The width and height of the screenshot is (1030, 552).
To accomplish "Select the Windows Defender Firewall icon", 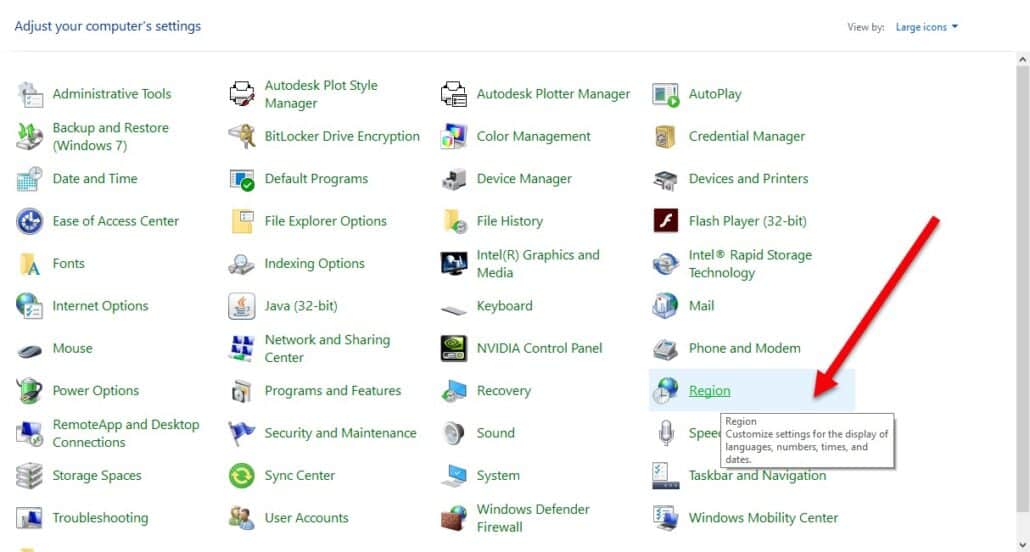I will (454, 518).
